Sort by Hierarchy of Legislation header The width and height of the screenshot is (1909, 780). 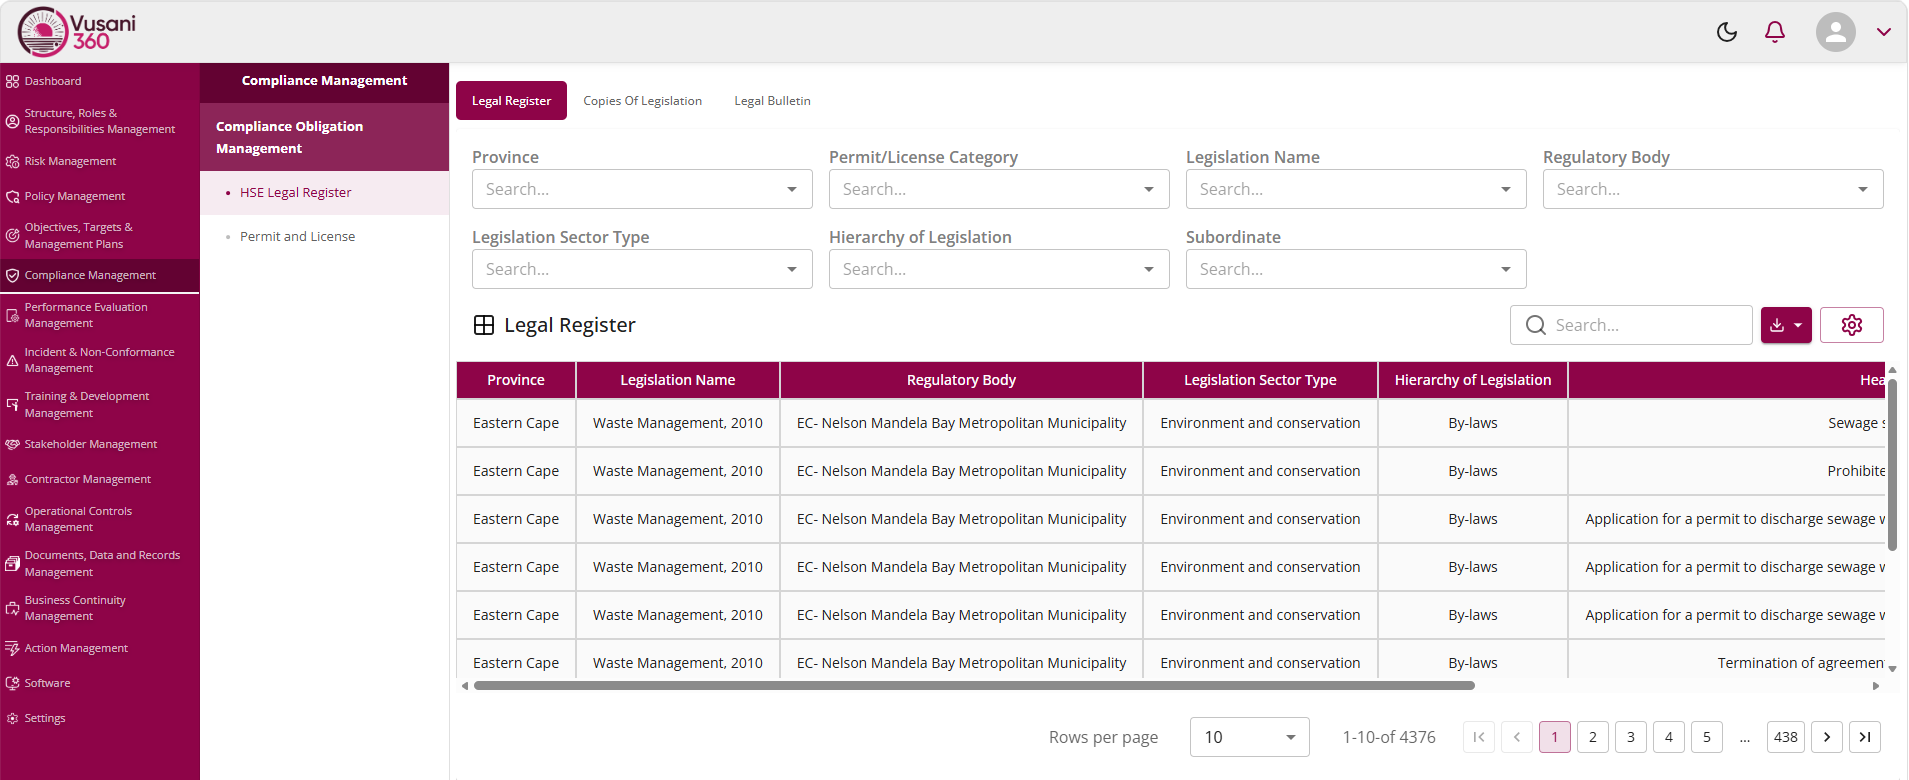(1473, 380)
